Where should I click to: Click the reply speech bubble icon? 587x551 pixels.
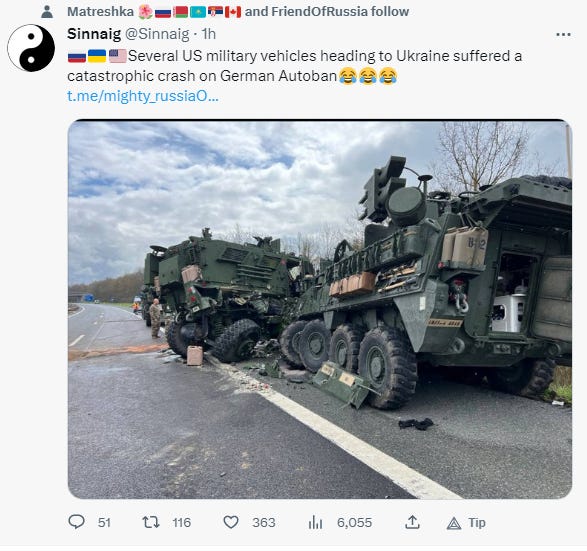[77, 522]
